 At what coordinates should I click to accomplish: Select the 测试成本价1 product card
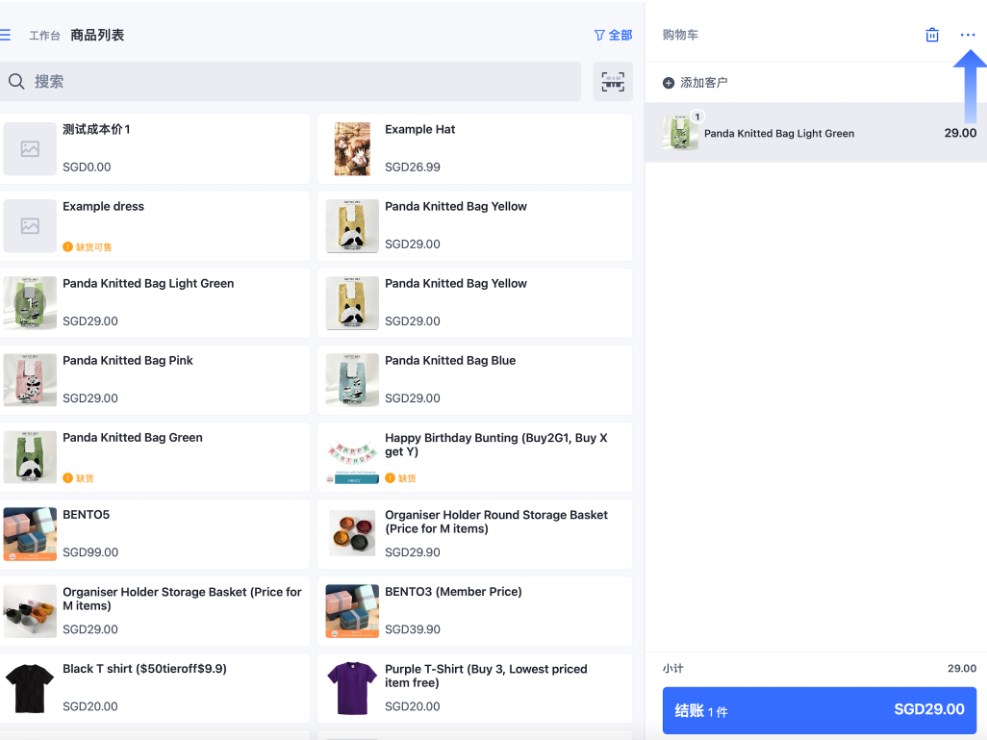155,149
